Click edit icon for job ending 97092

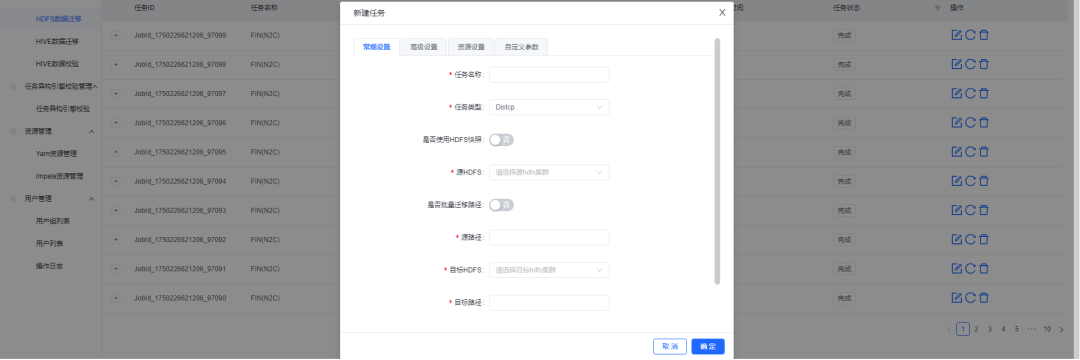956,240
